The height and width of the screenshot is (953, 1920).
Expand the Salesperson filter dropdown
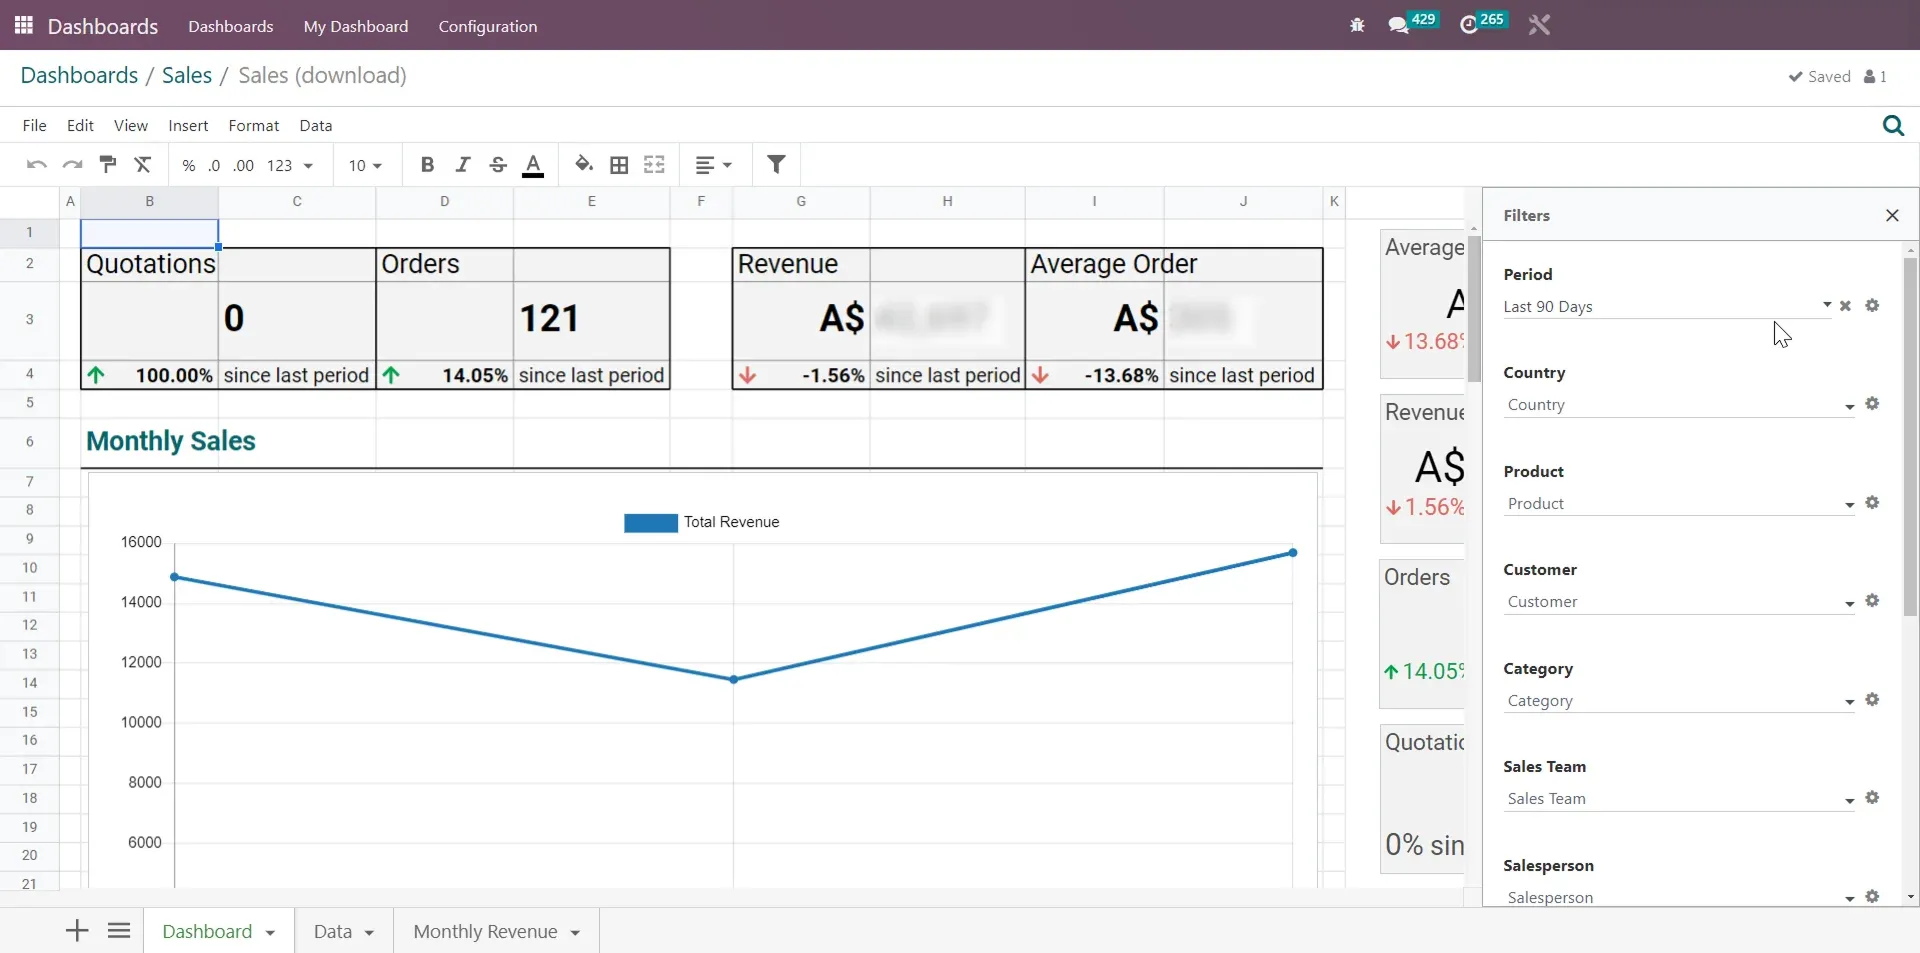coord(1848,897)
